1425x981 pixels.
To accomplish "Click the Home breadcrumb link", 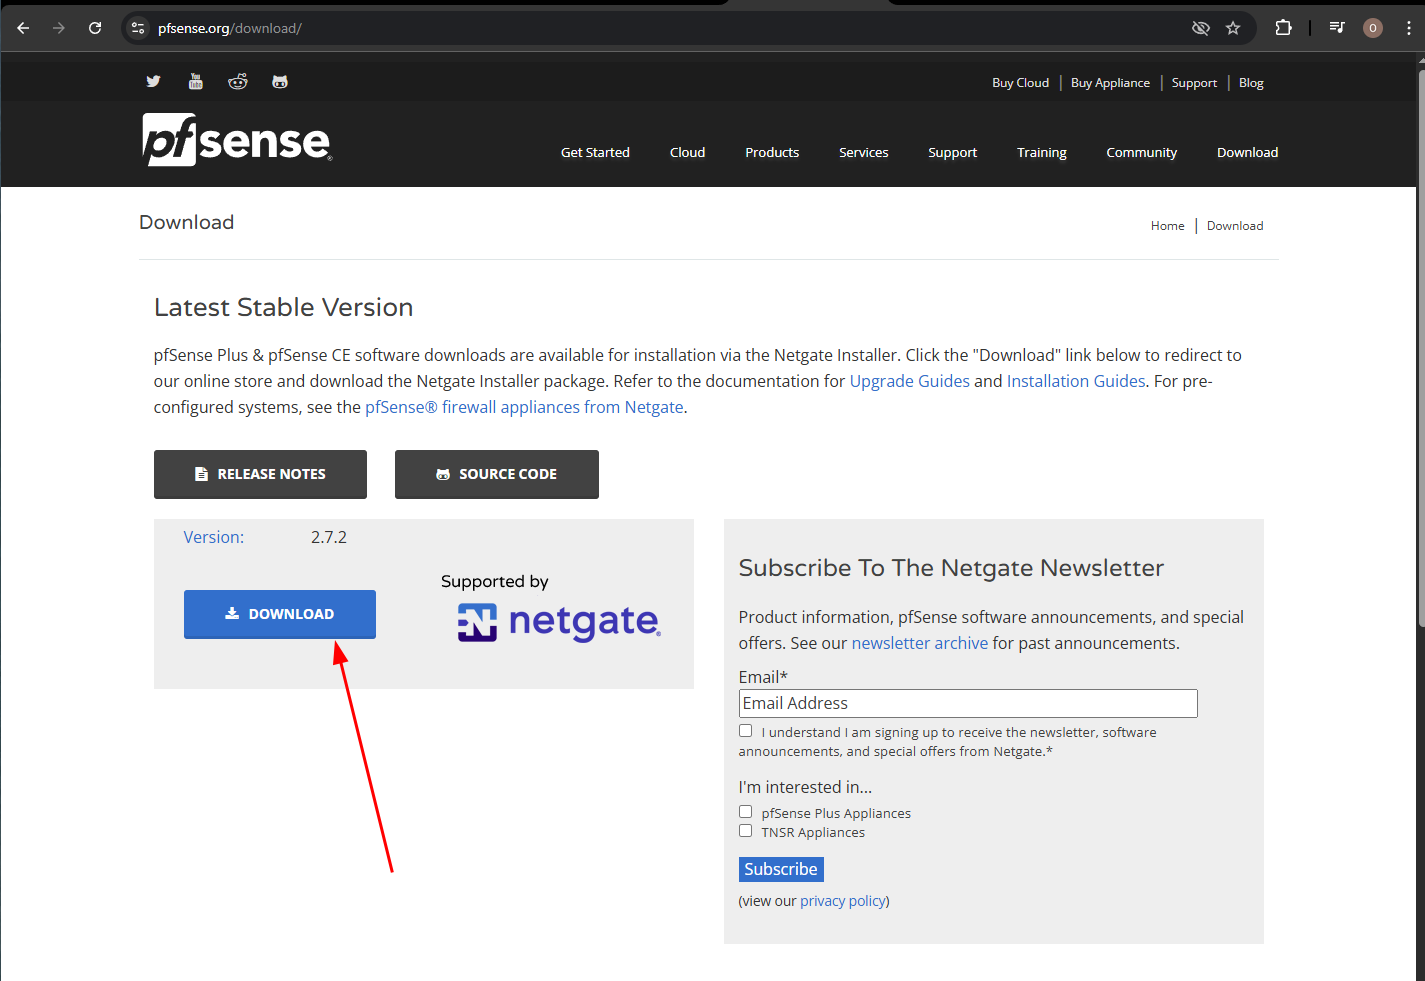I will pyautogui.click(x=1167, y=226).
